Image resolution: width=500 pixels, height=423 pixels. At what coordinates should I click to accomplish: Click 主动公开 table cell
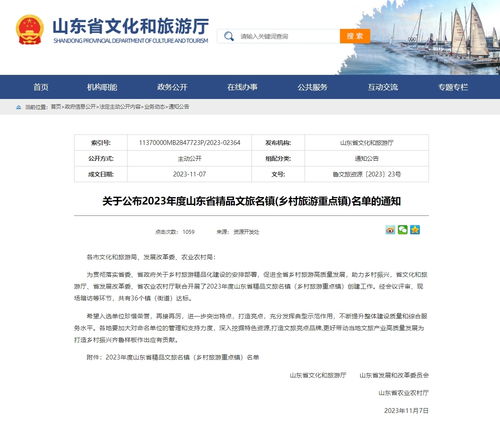point(189,158)
